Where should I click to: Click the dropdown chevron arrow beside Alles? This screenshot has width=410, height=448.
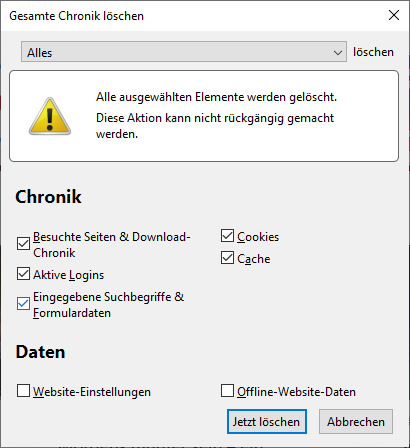338,53
